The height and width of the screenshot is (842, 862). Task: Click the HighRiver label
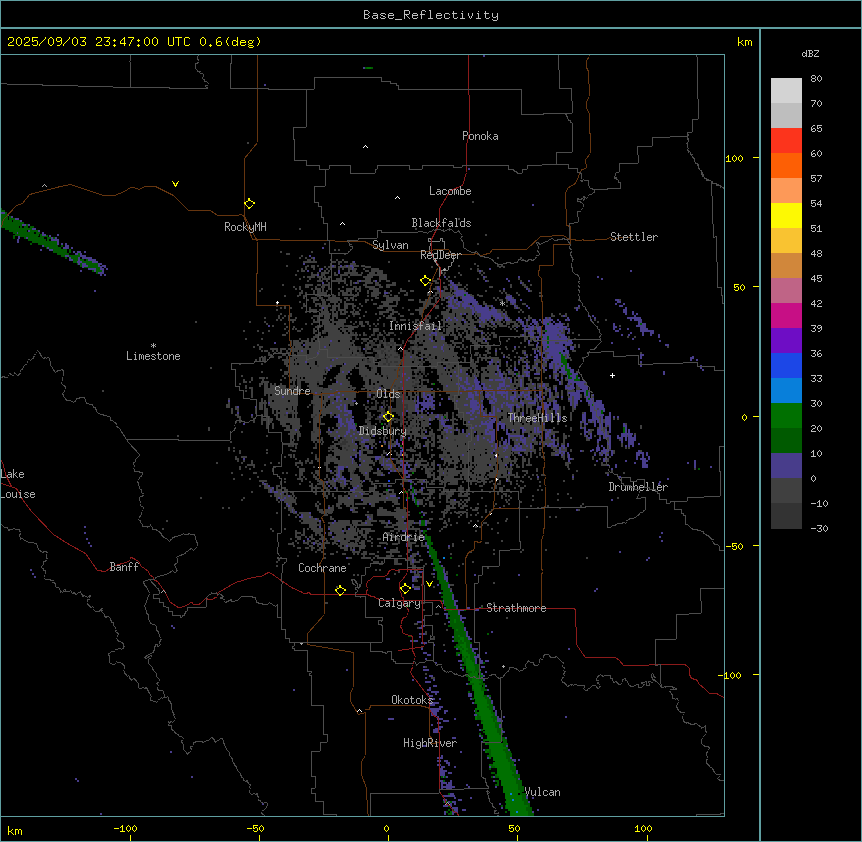coord(430,743)
